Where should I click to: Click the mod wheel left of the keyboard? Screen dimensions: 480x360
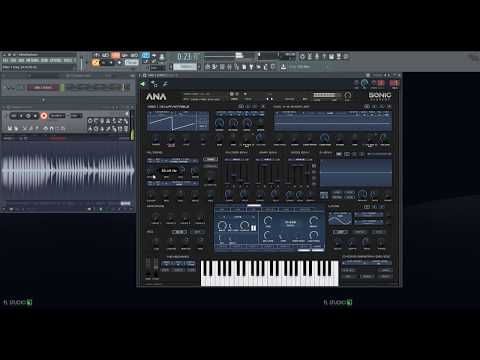click(156, 267)
